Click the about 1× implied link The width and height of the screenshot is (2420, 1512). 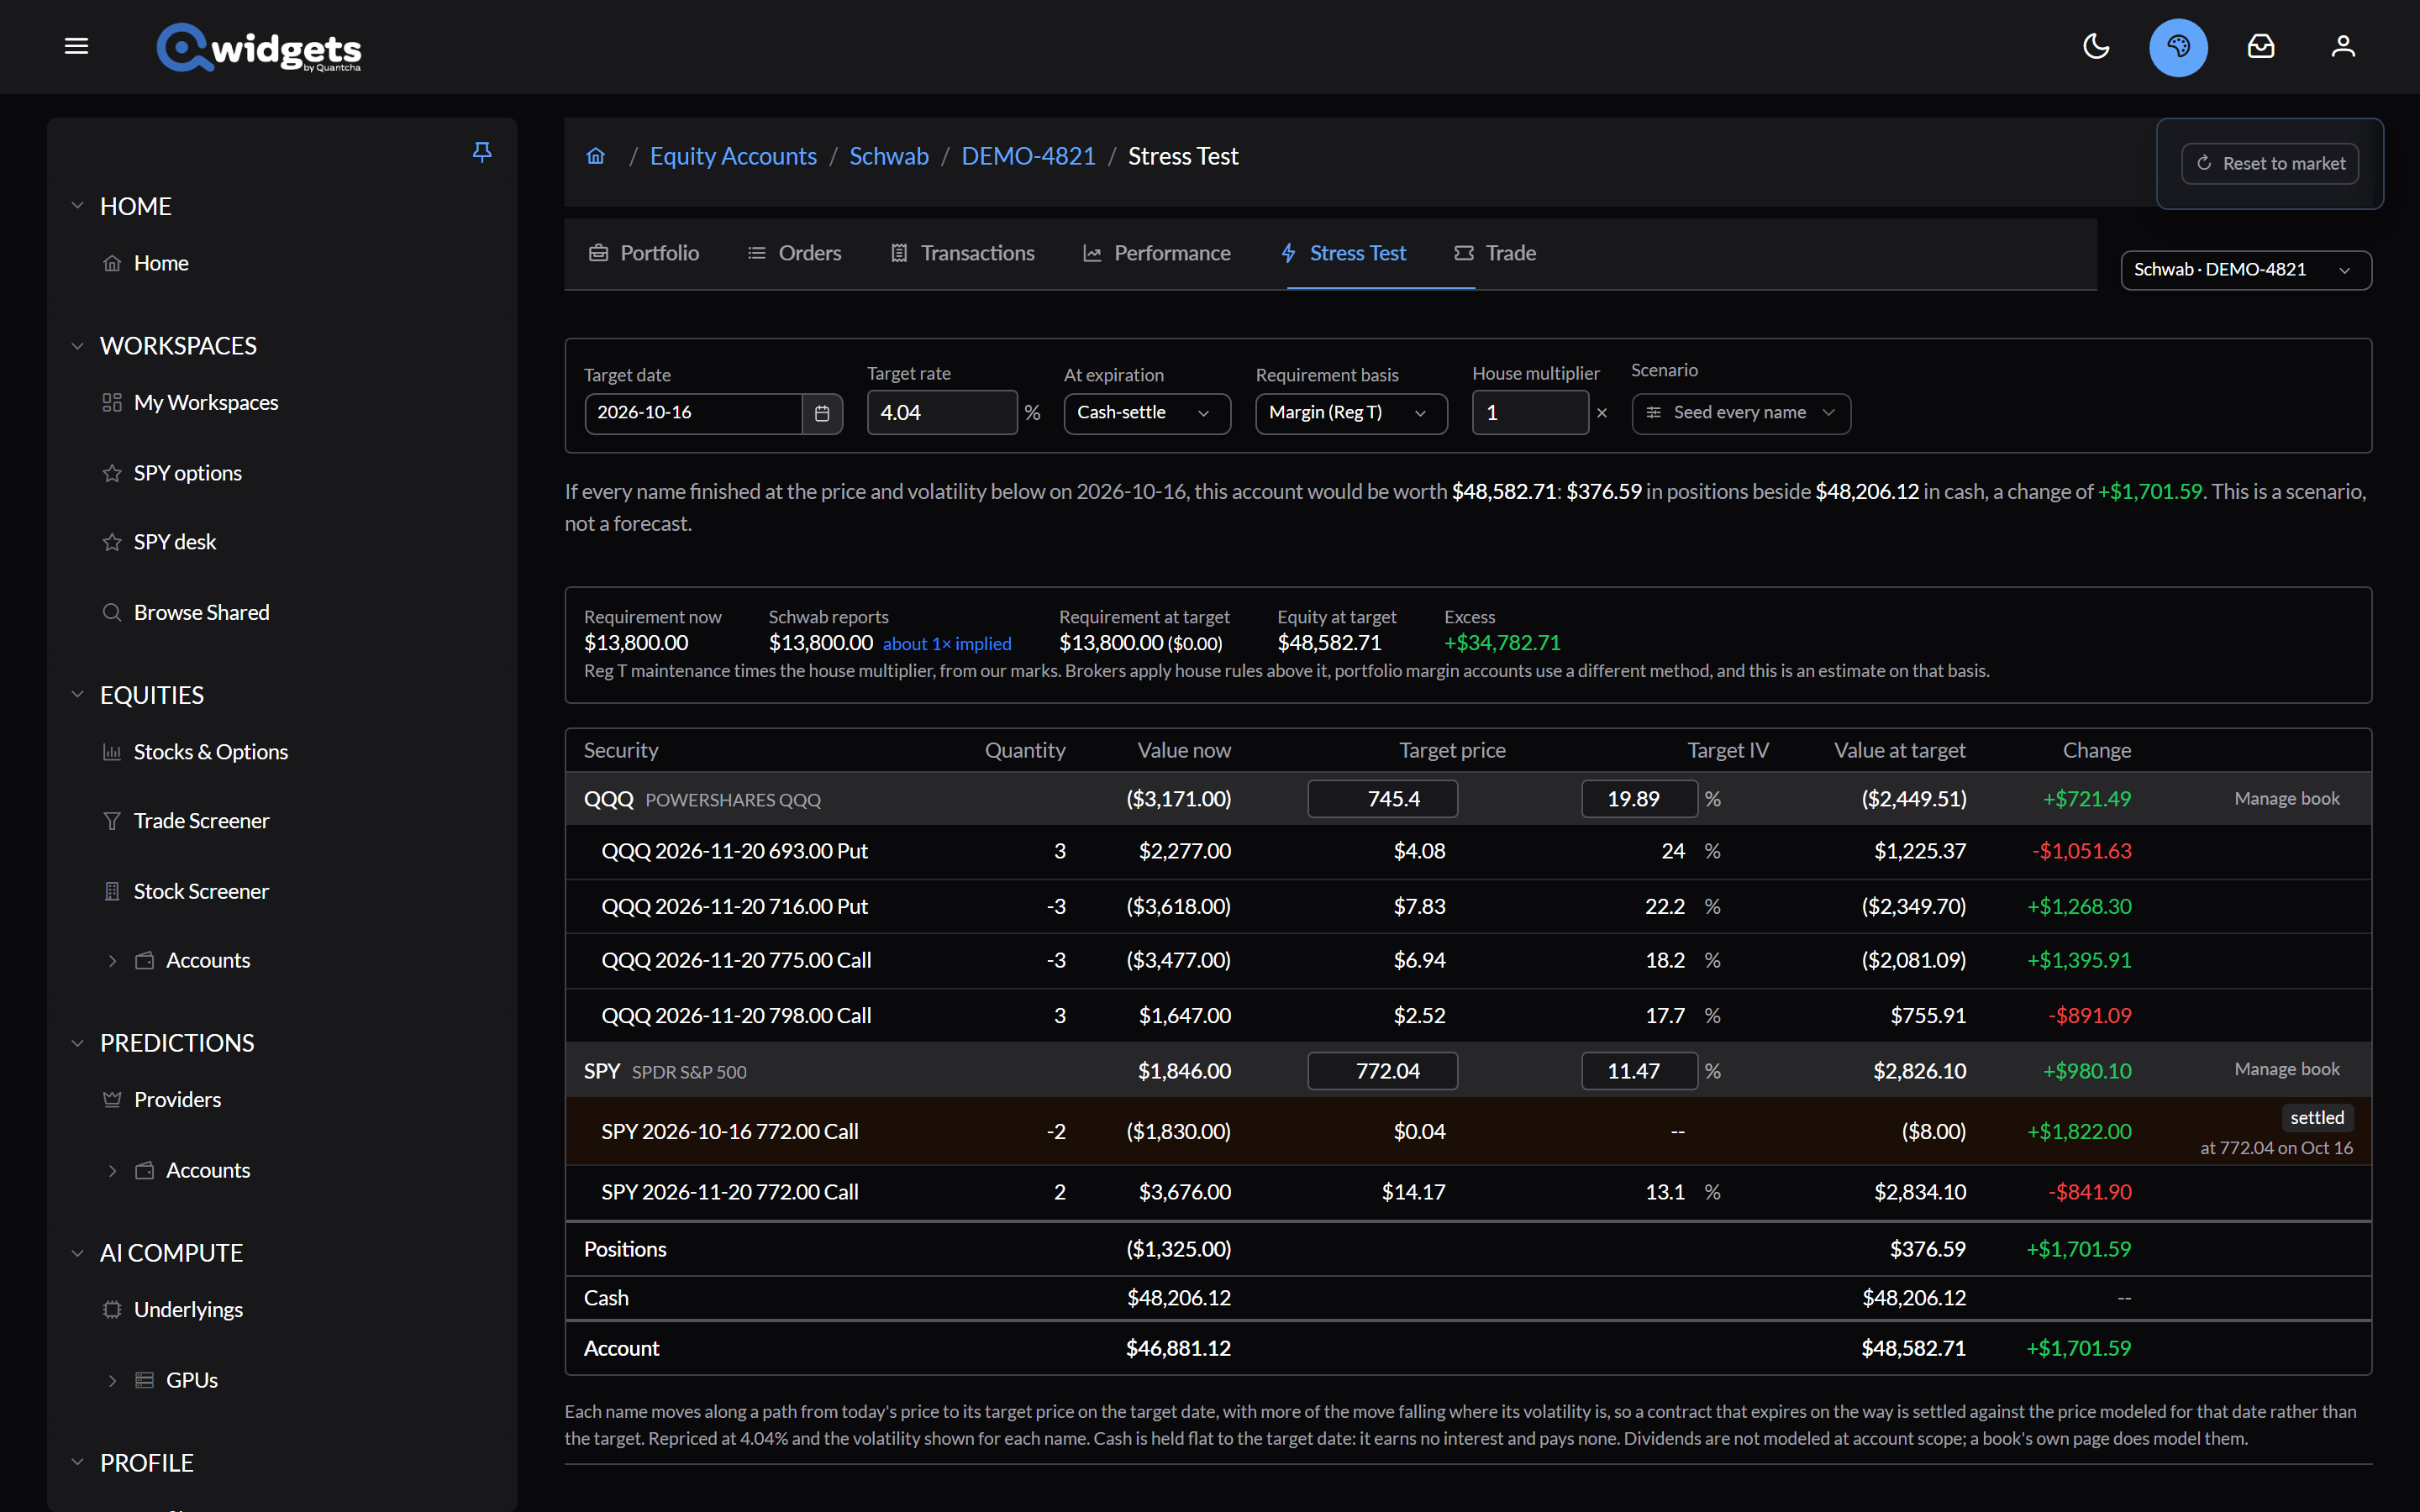click(x=947, y=644)
